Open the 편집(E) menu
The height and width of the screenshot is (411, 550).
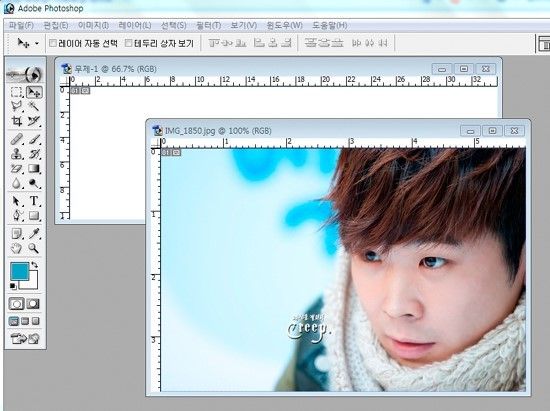(55, 26)
